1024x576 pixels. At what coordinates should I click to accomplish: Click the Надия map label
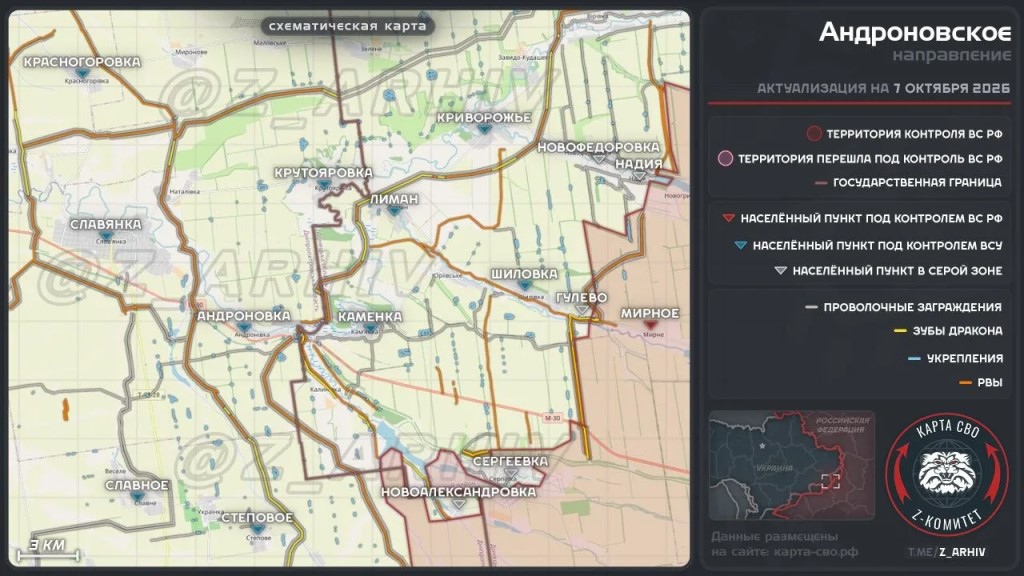pos(639,164)
